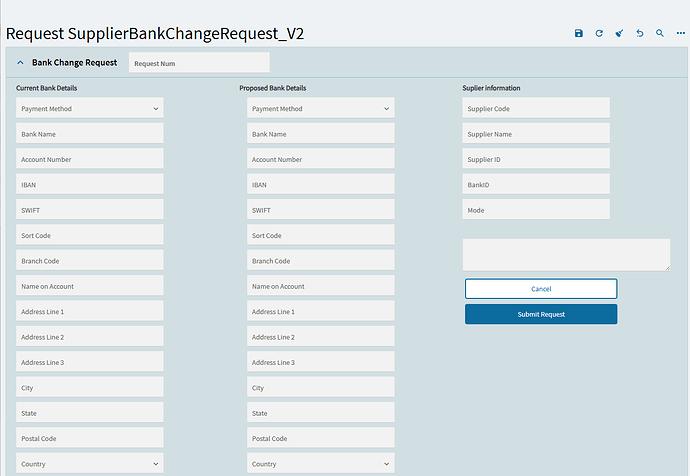690x476 pixels.
Task: Click the proposed Name on Account field
Action: pos(320,286)
